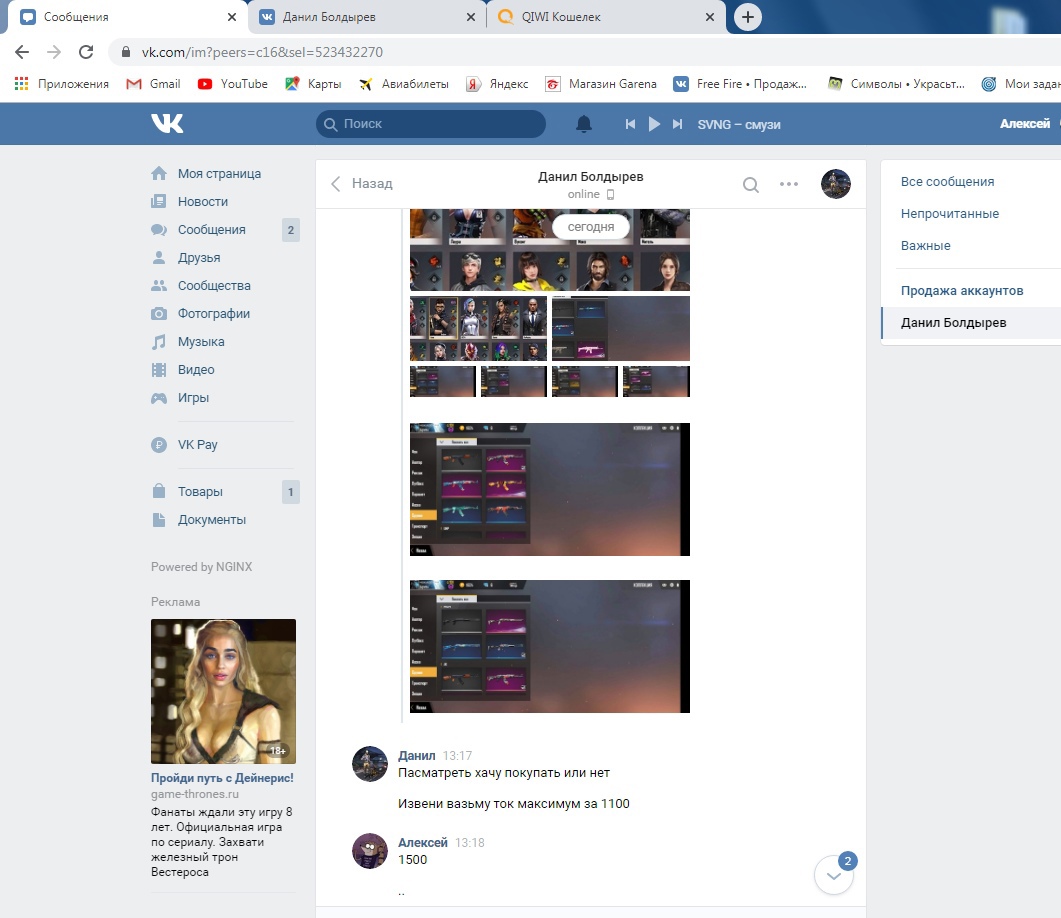Open Моя страница in sidebar
Screen dimensions: 1061x918
coord(219,174)
